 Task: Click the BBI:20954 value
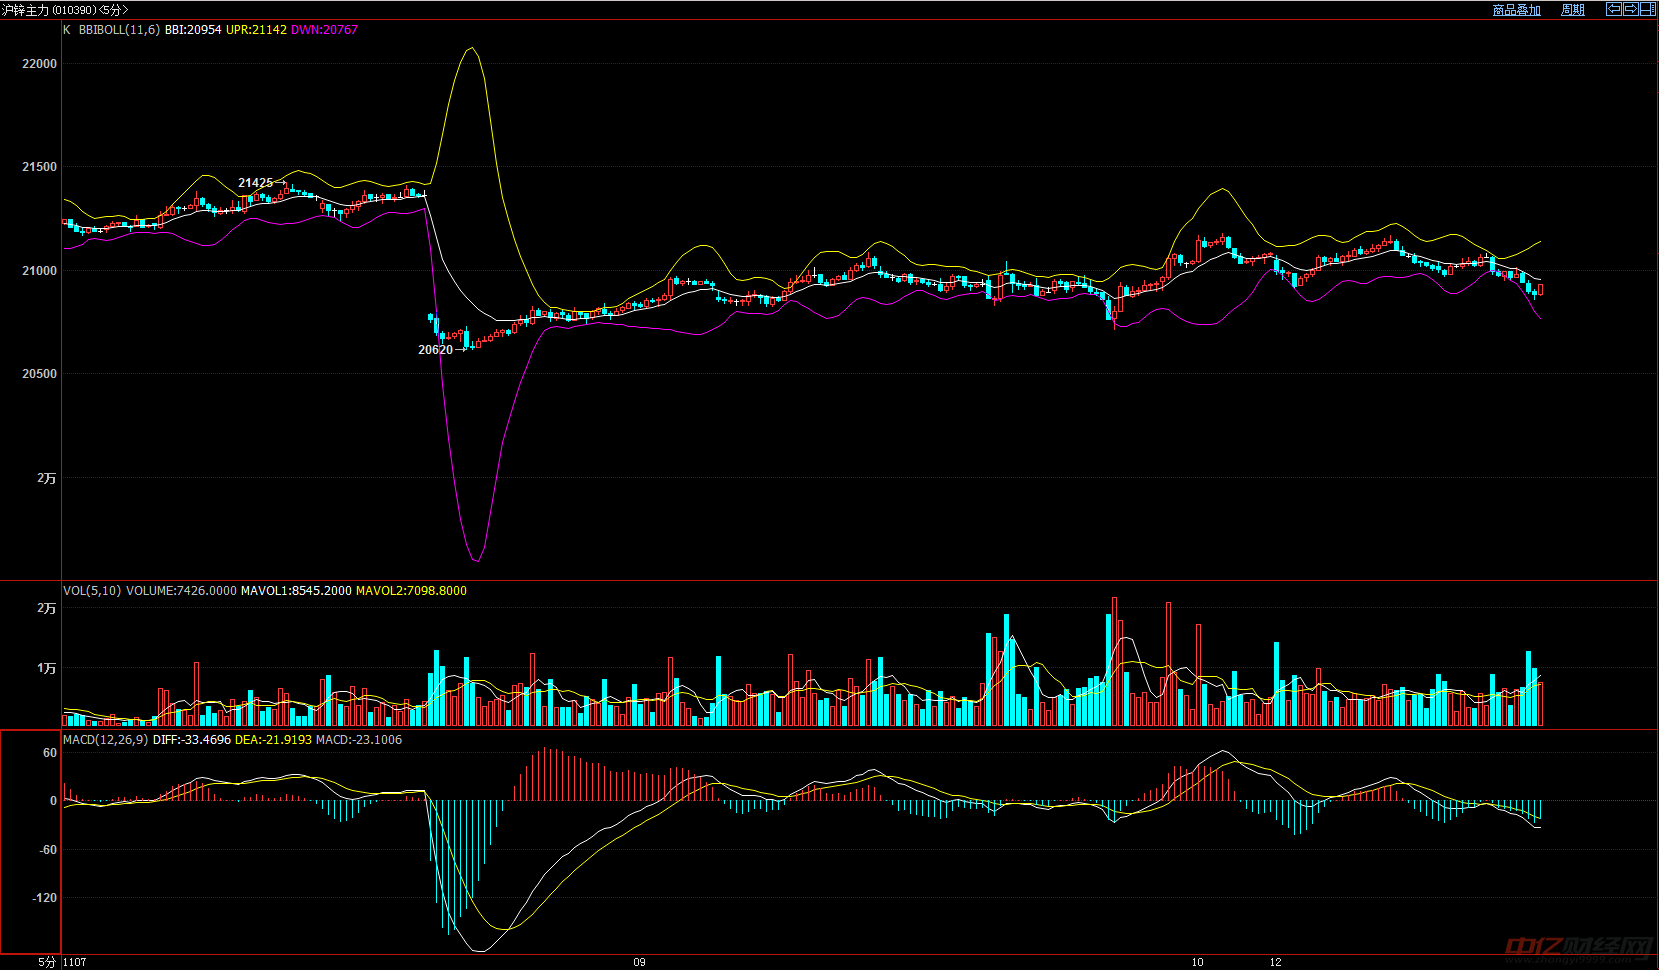(x=193, y=30)
